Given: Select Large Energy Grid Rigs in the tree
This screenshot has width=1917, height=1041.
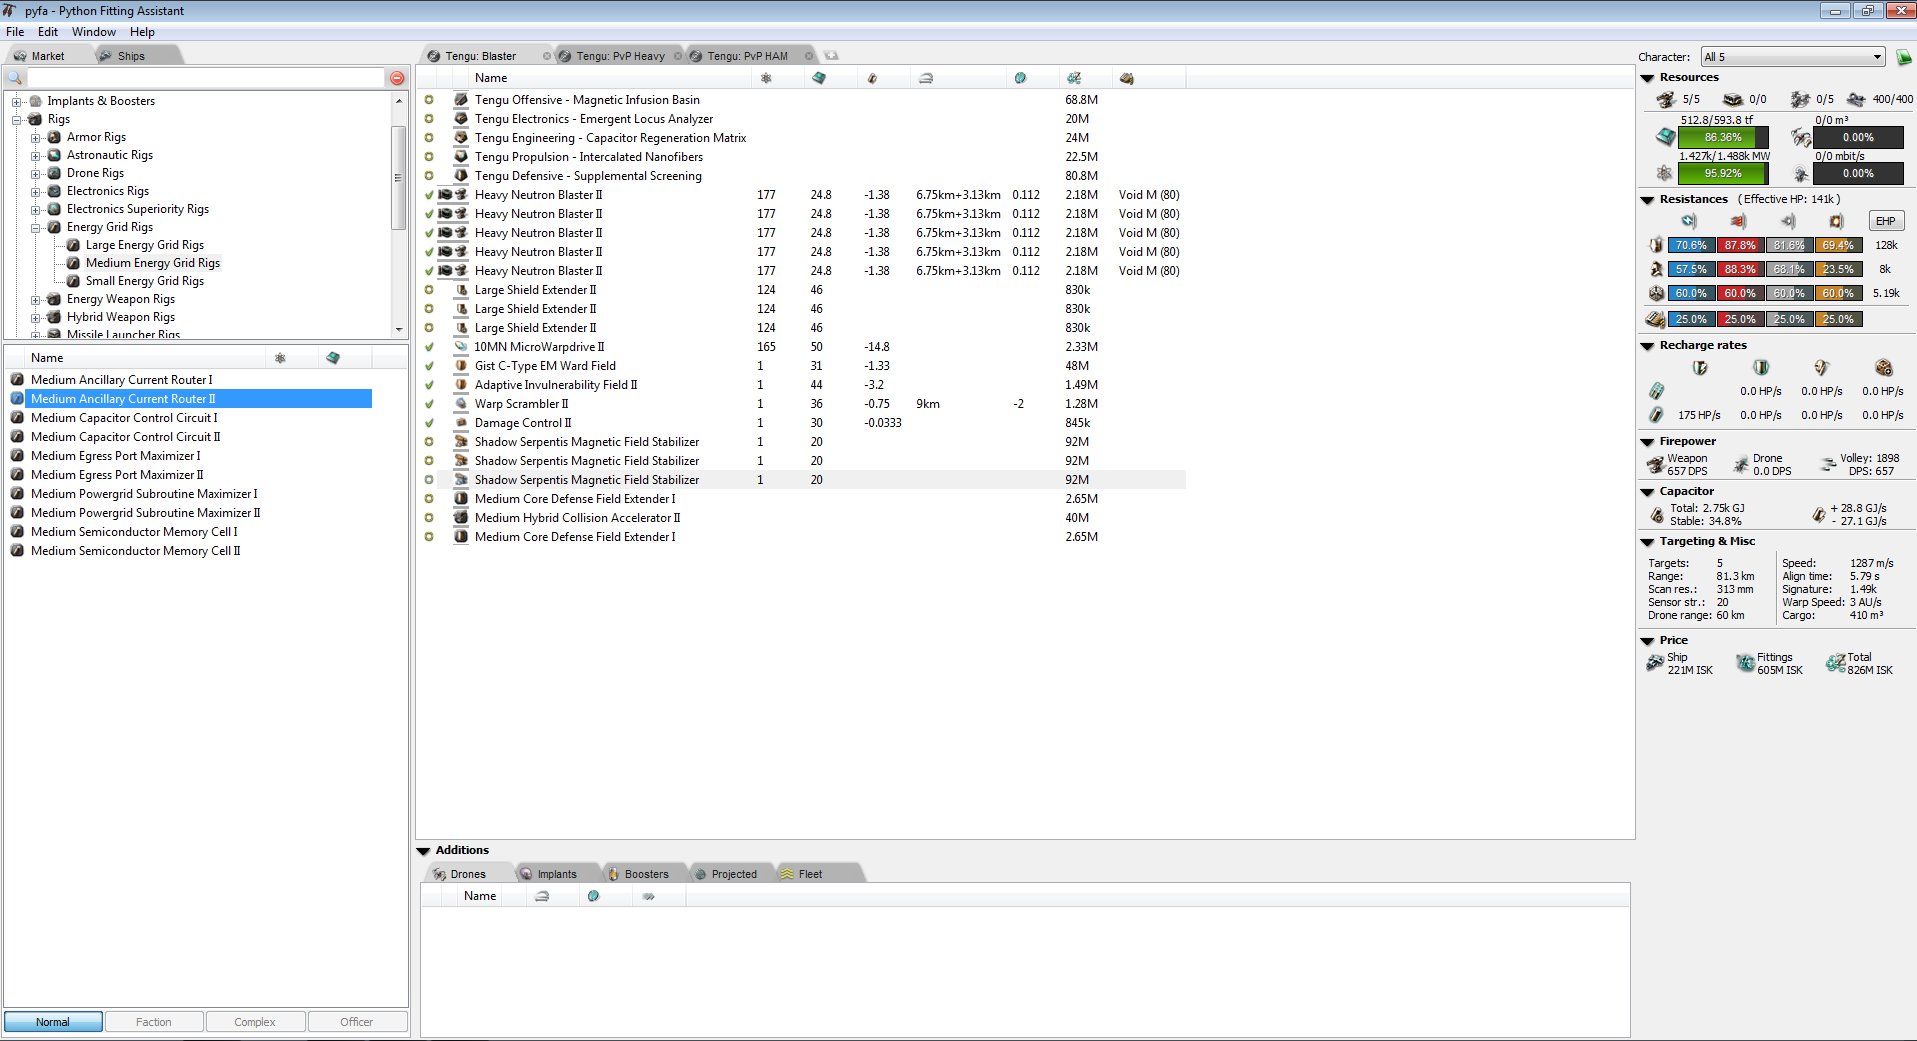Looking at the screenshot, I should coord(145,245).
